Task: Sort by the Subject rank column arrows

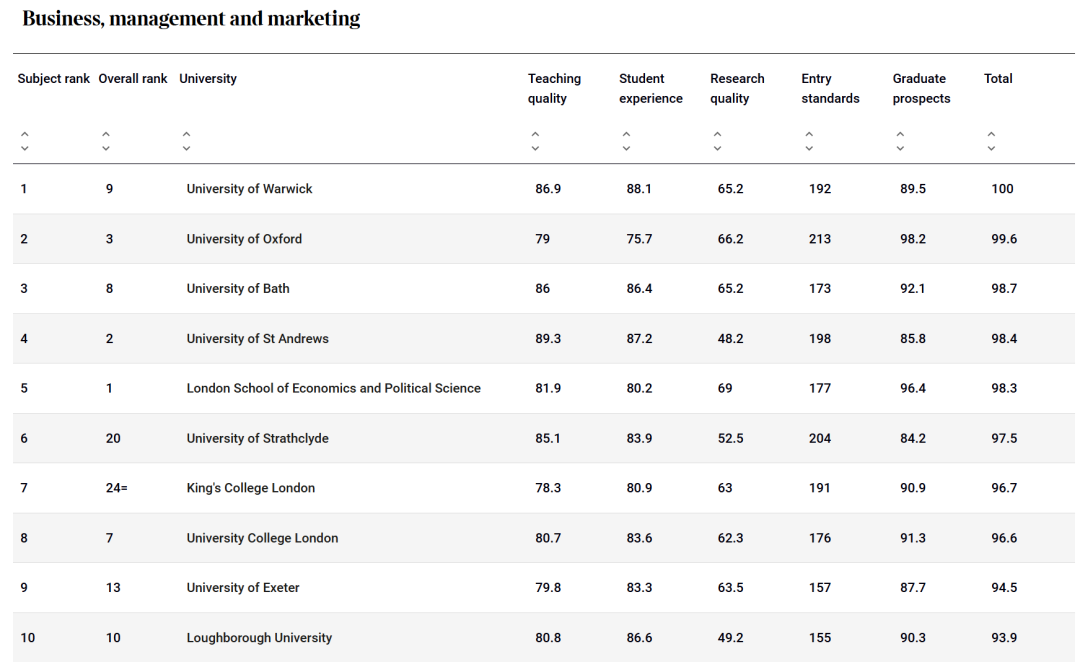Action: (25, 141)
